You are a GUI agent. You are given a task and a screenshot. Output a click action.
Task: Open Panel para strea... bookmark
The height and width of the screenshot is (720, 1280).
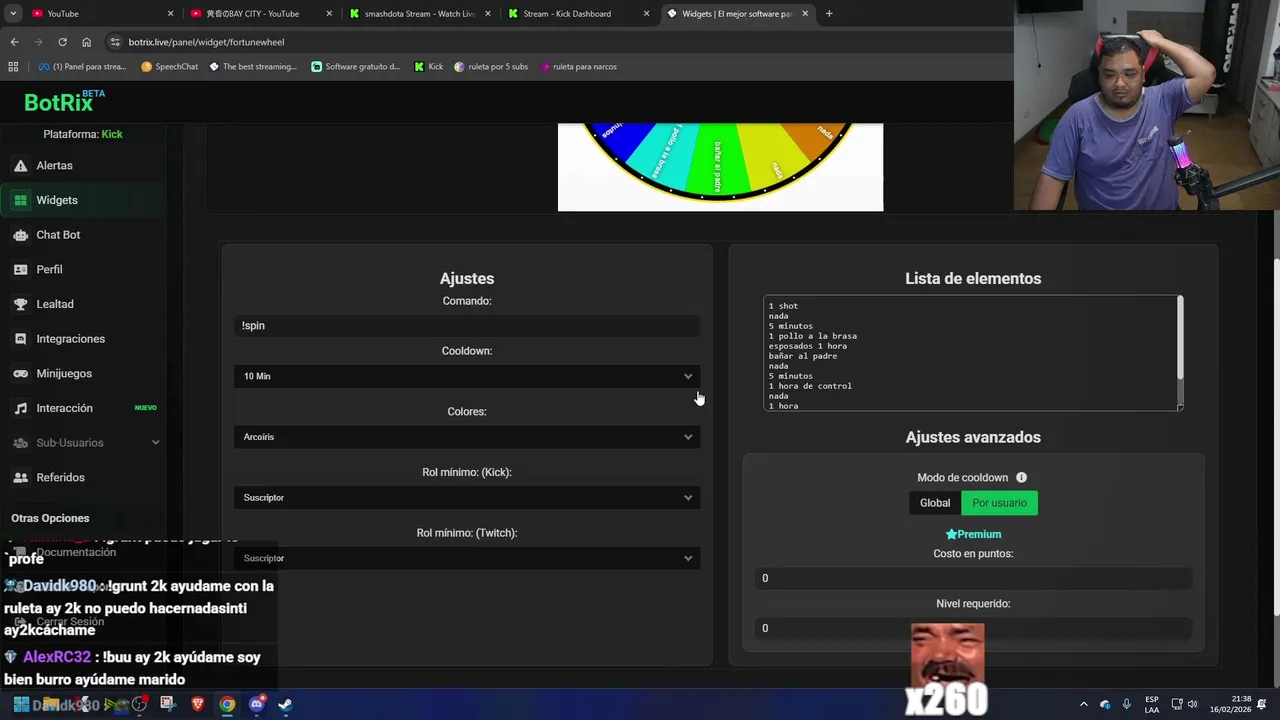[x=82, y=67]
